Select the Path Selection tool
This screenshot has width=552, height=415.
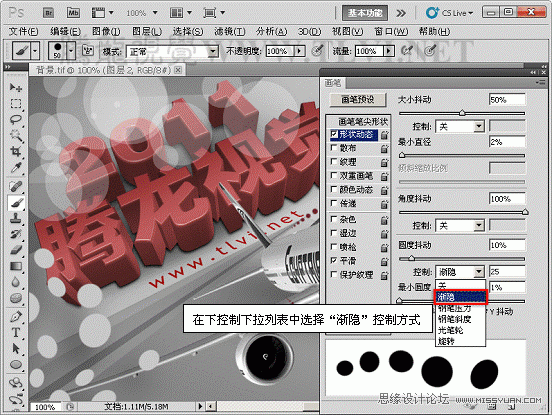tap(16, 349)
